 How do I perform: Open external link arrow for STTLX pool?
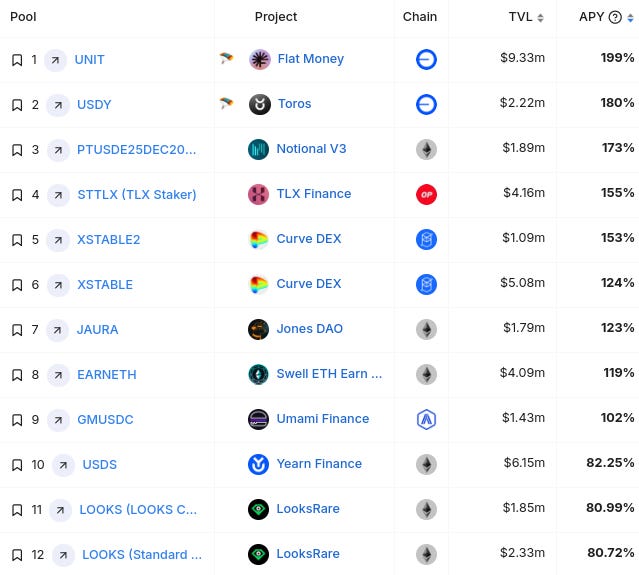point(58,195)
